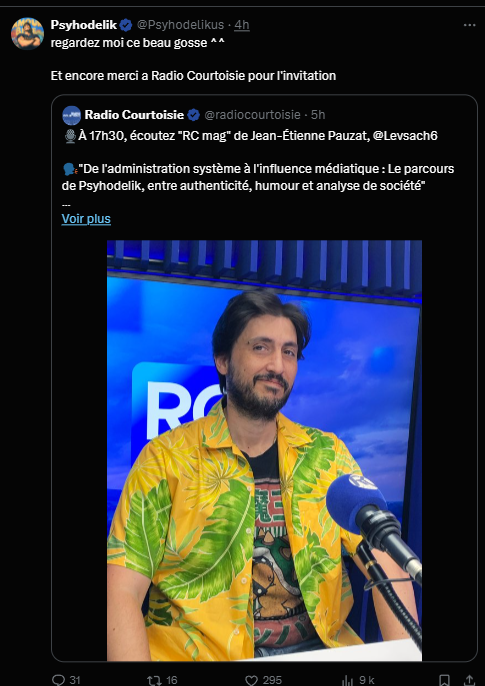
Task: Click Psyhodelik's blue verified badge
Action: 126,25
